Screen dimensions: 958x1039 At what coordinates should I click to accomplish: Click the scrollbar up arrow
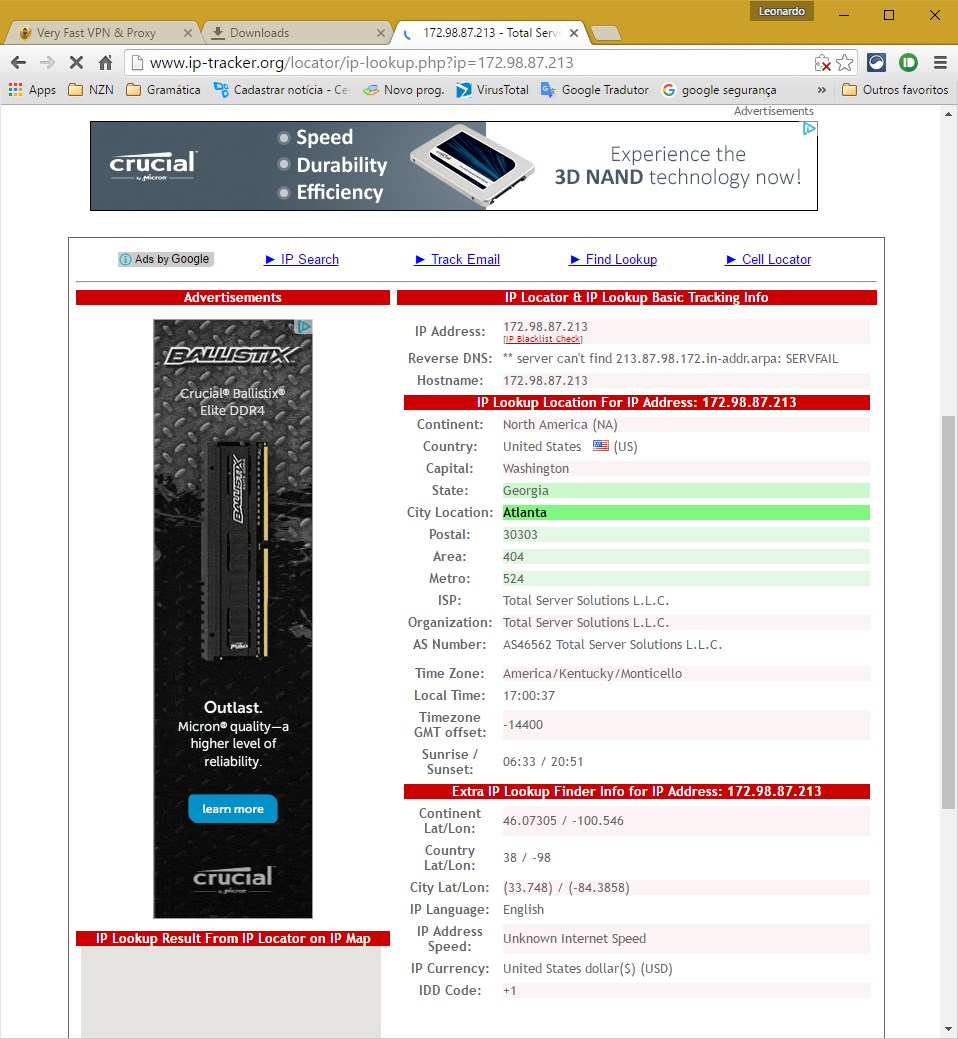[949, 114]
